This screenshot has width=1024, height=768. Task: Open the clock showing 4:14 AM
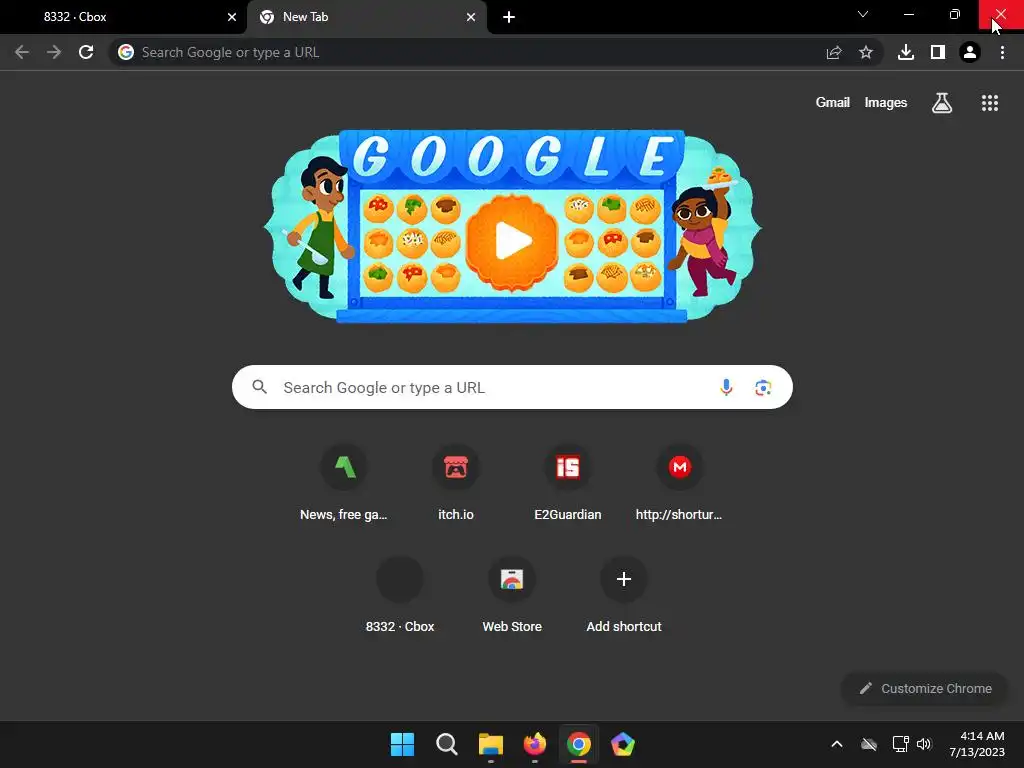[977, 744]
